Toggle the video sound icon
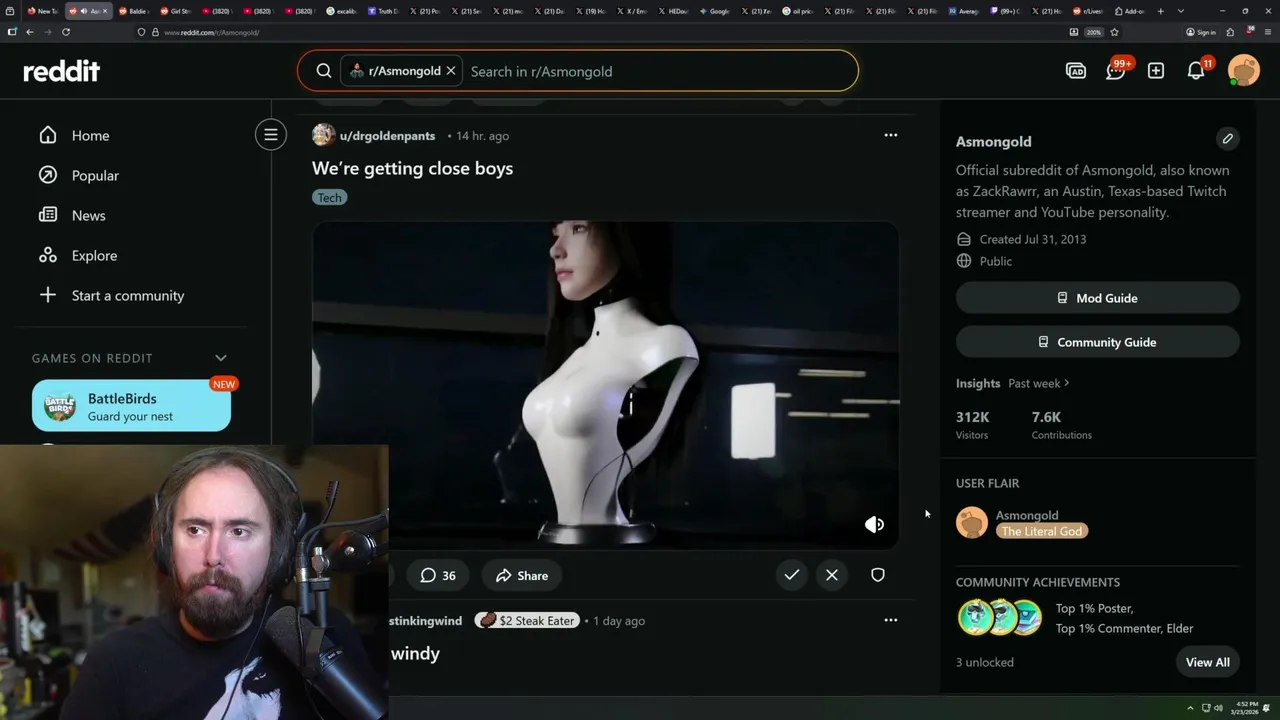The image size is (1280, 720). (x=874, y=525)
